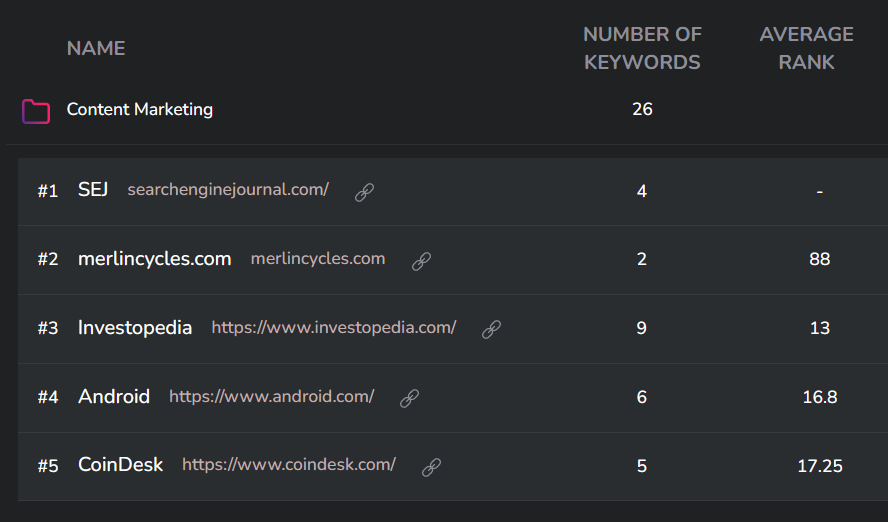This screenshot has height=522, width=888.
Task: Click the SEJ project name
Action: click(93, 190)
